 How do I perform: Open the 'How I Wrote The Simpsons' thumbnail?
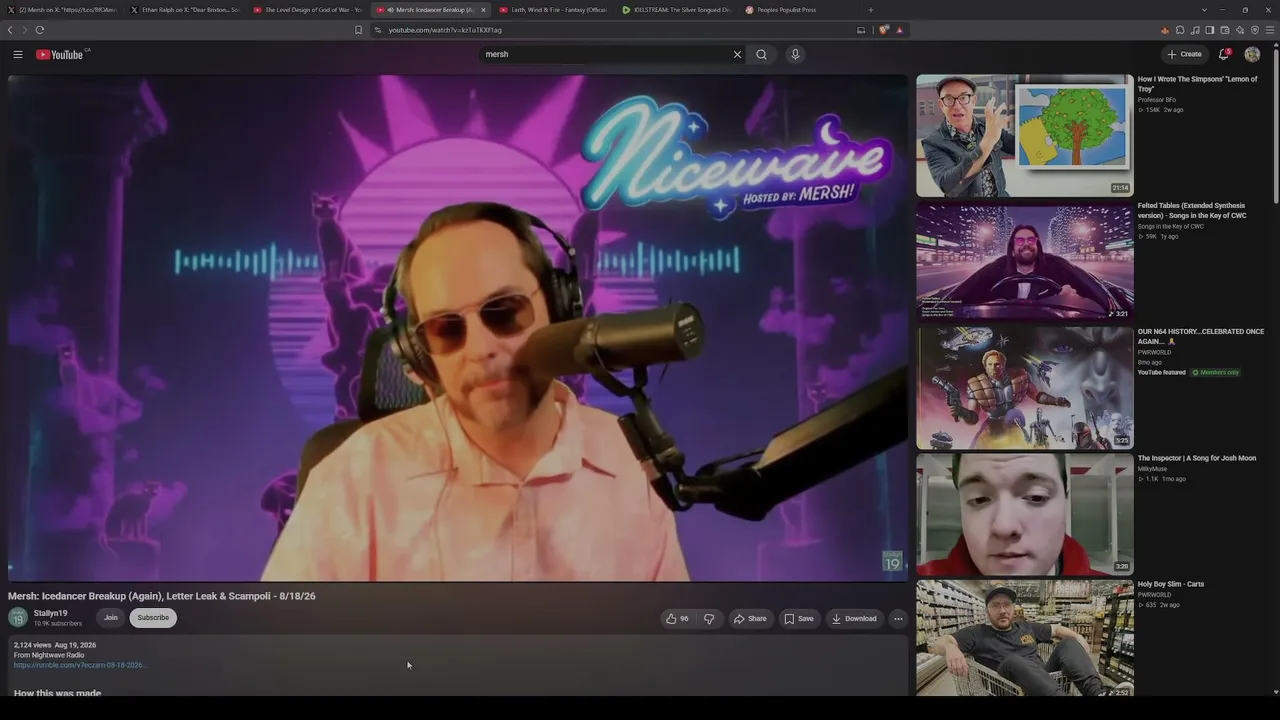(x=1025, y=135)
